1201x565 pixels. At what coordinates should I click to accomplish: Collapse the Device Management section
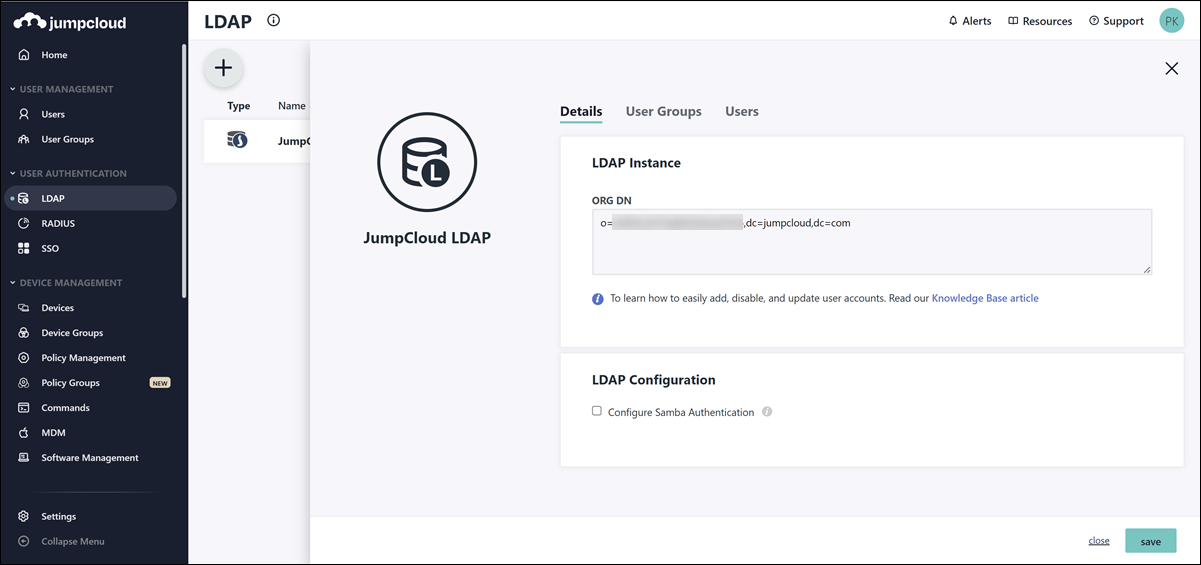(65, 283)
